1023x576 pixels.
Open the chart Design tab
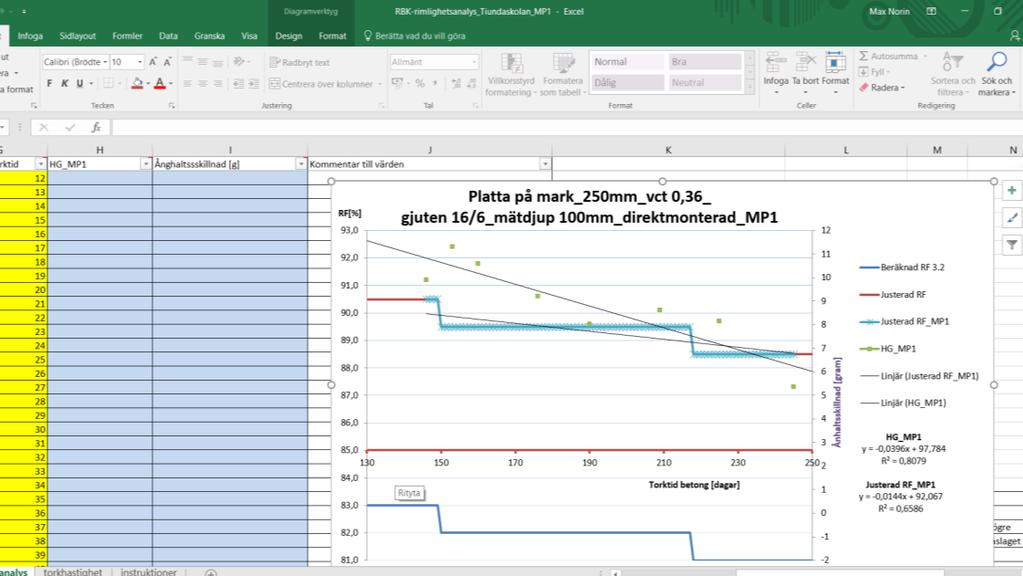(x=288, y=36)
